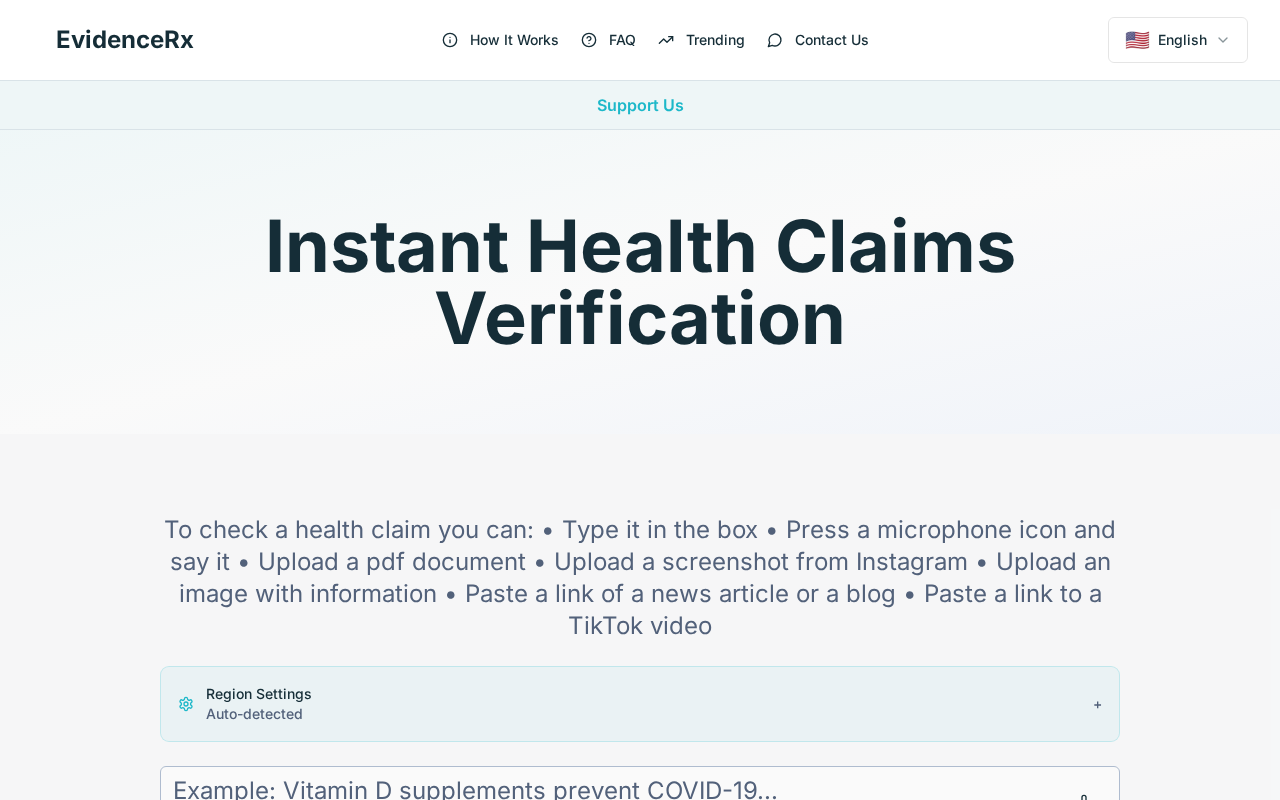Click the instructions paragraph about checking claims
The width and height of the screenshot is (1280, 800).
pos(640,578)
